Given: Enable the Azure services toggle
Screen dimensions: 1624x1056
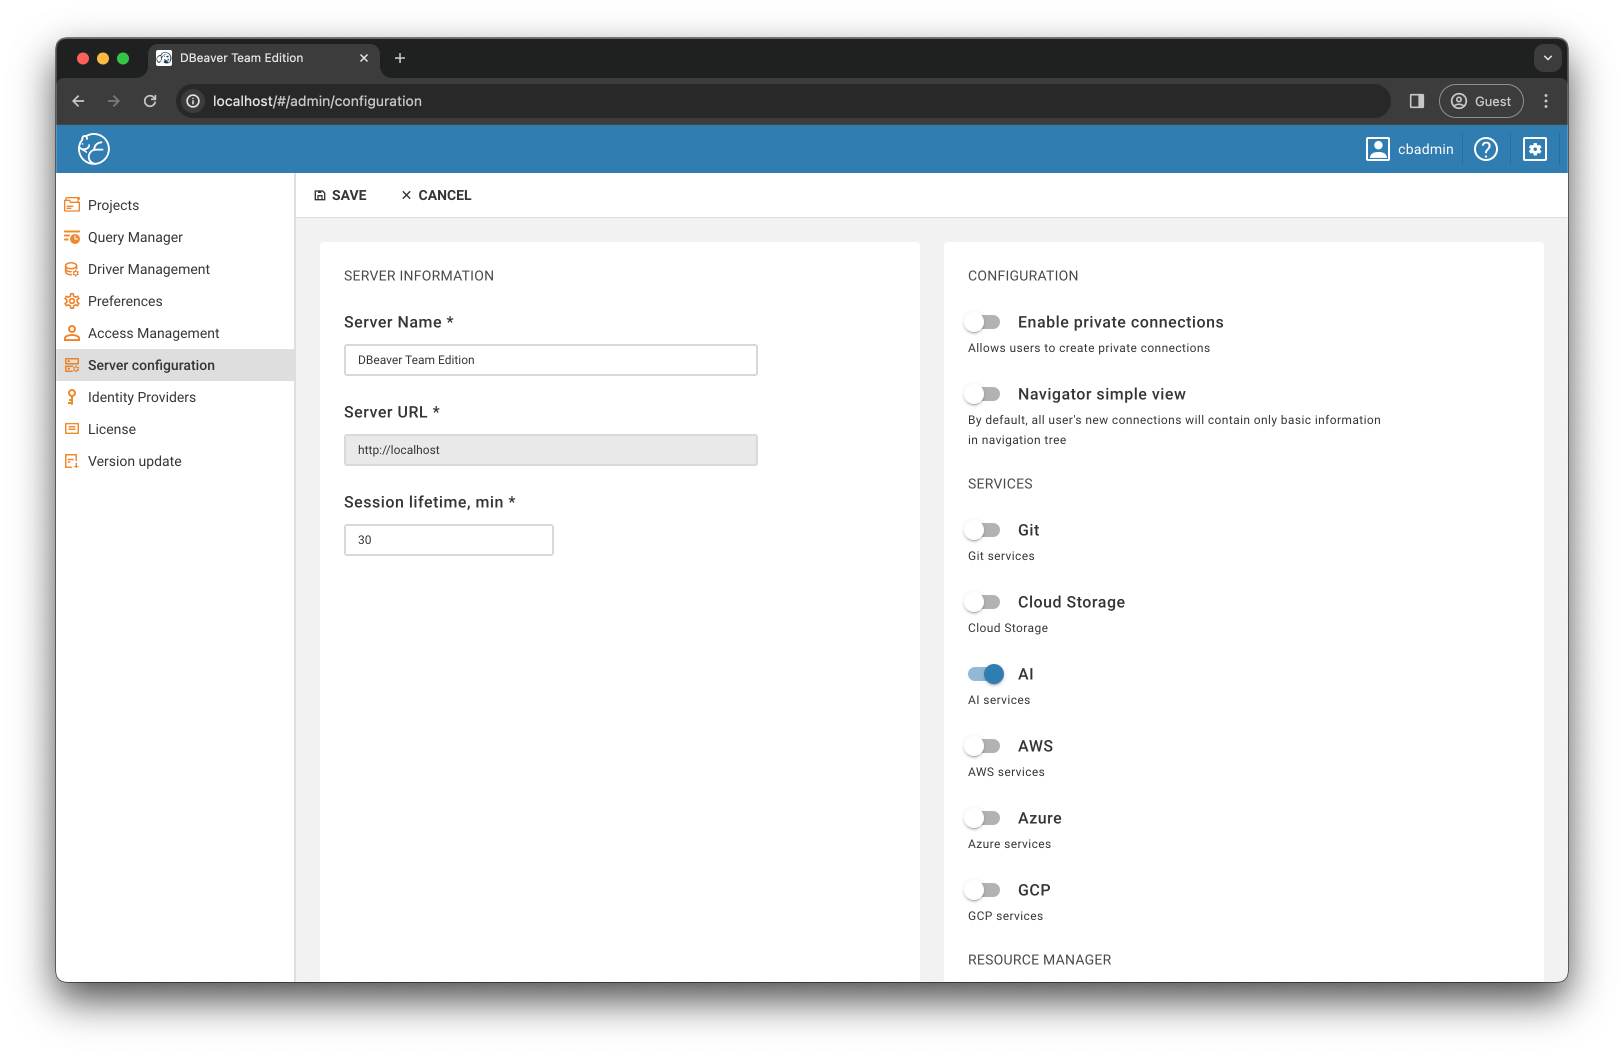Looking at the screenshot, I should tap(983, 818).
